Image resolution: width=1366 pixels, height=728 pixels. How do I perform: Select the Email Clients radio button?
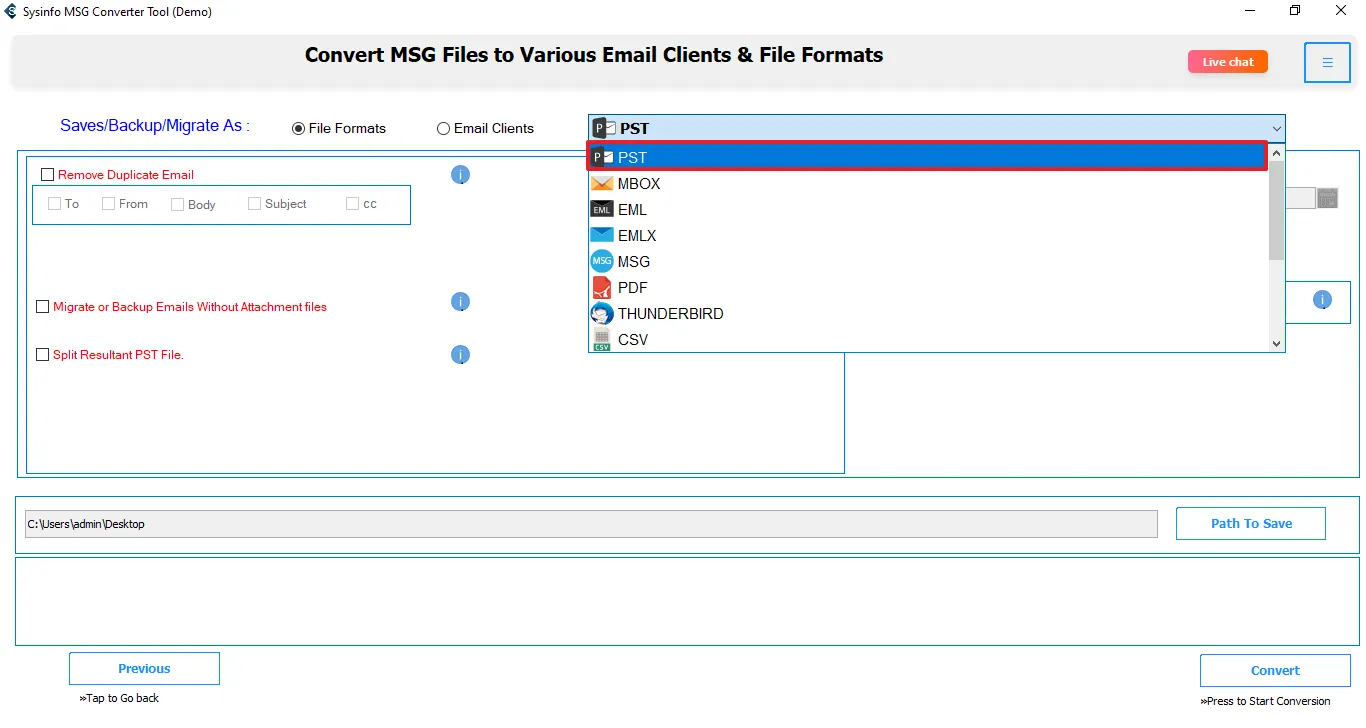443,129
